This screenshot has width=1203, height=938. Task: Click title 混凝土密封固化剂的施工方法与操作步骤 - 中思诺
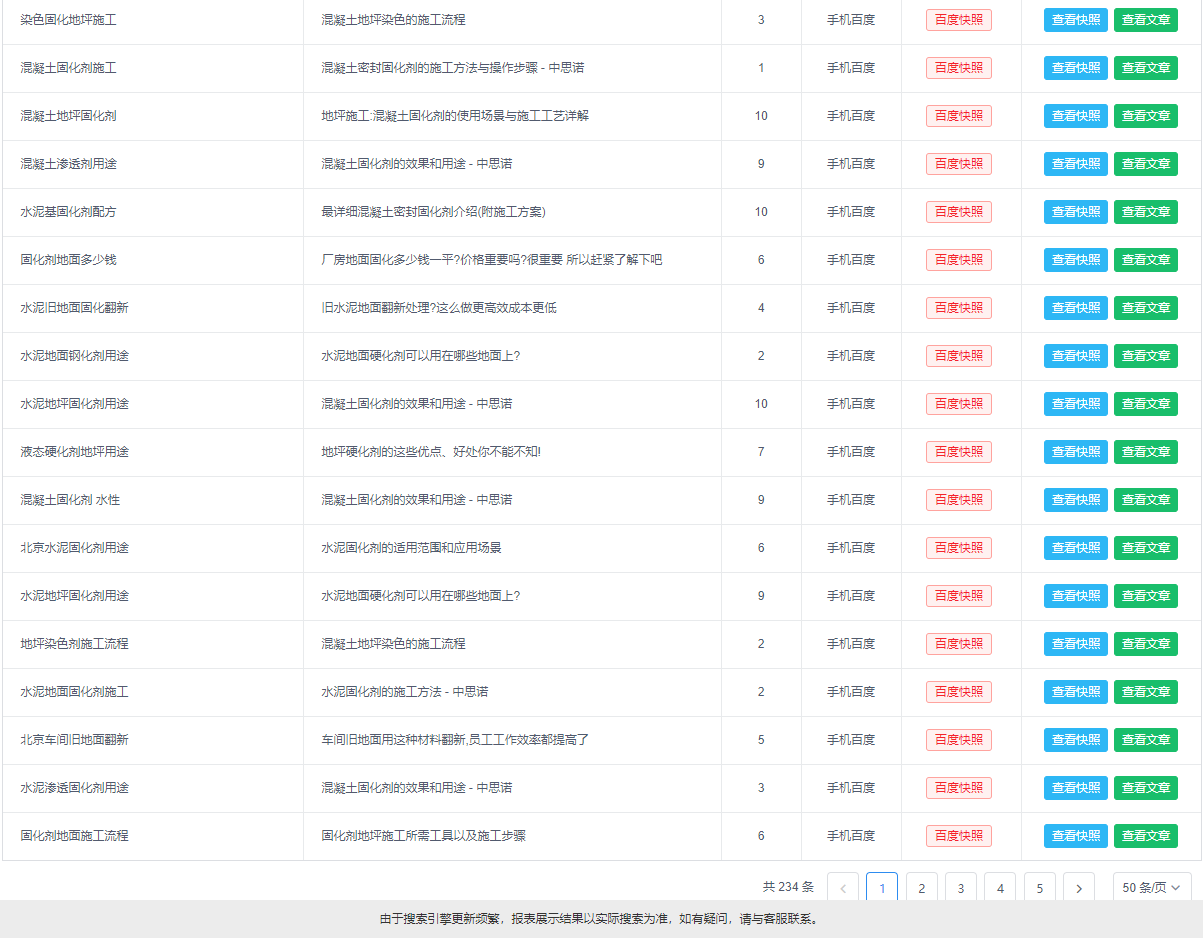[453, 68]
